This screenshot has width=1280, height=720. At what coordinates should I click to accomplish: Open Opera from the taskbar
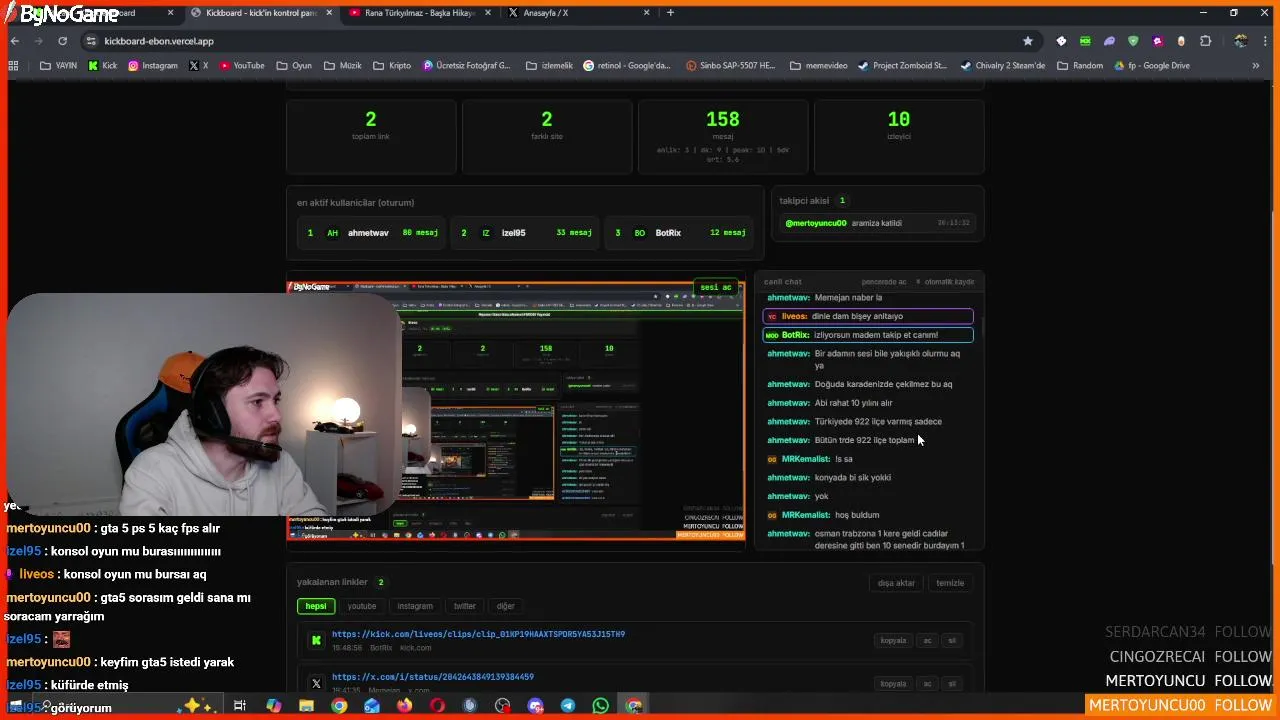[437, 706]
